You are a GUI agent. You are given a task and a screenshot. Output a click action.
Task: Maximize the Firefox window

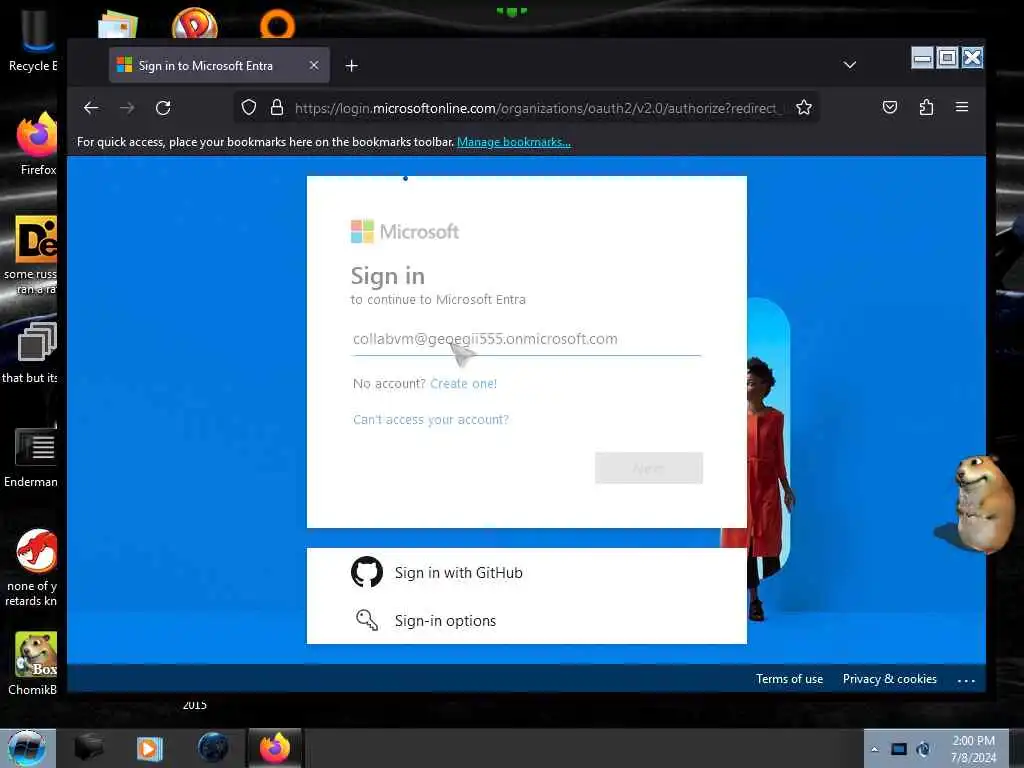(x=947, y=58)
